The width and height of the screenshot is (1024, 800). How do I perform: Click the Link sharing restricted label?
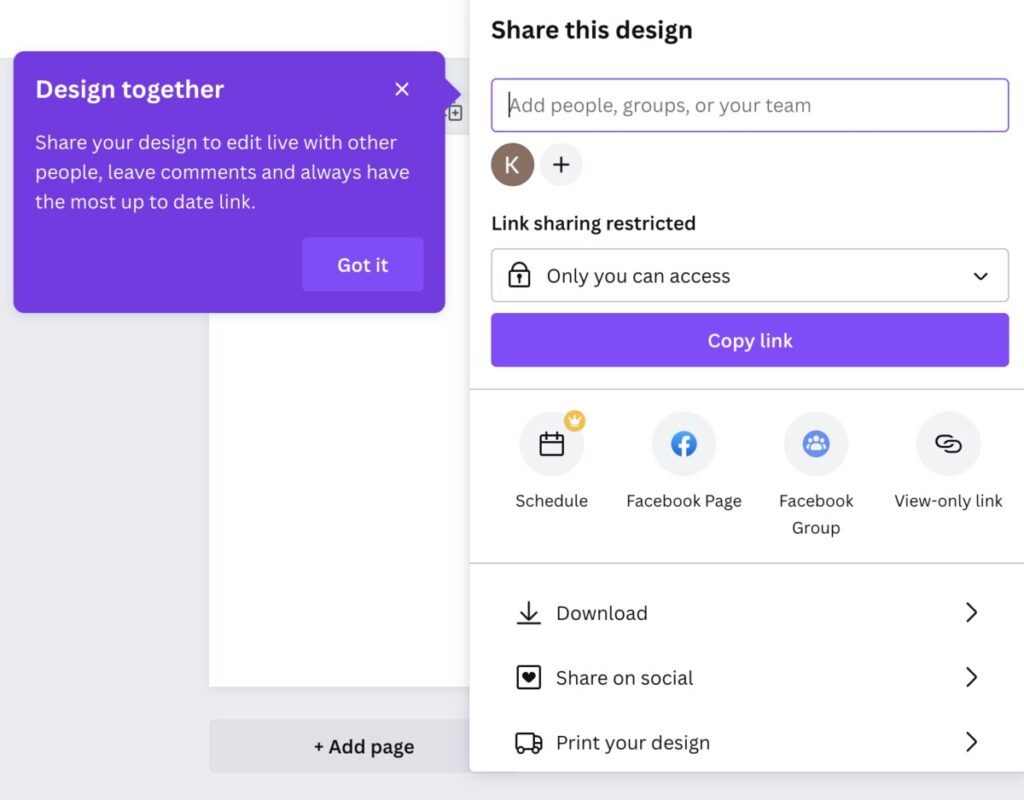[593, 223]
